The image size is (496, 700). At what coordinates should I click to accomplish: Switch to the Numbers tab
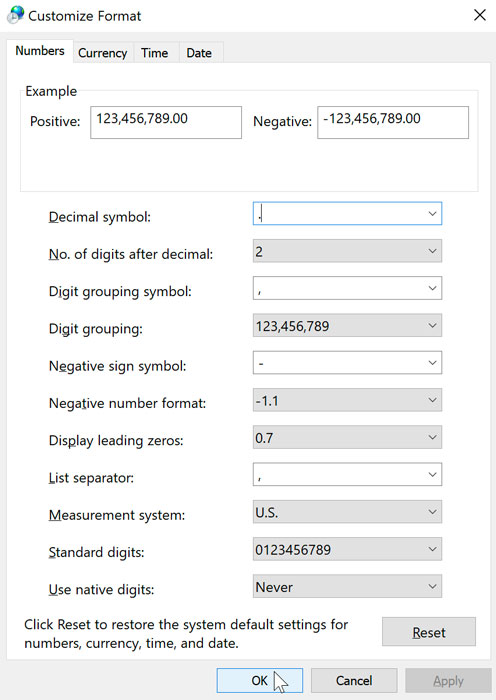click(x=40, y=51)
